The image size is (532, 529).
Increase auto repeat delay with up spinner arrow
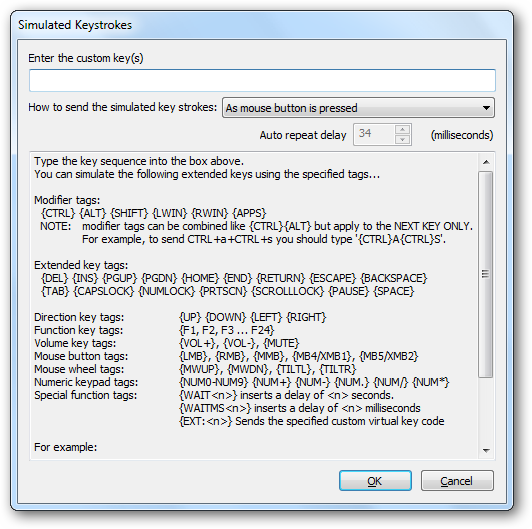click(x=402, y=129)
